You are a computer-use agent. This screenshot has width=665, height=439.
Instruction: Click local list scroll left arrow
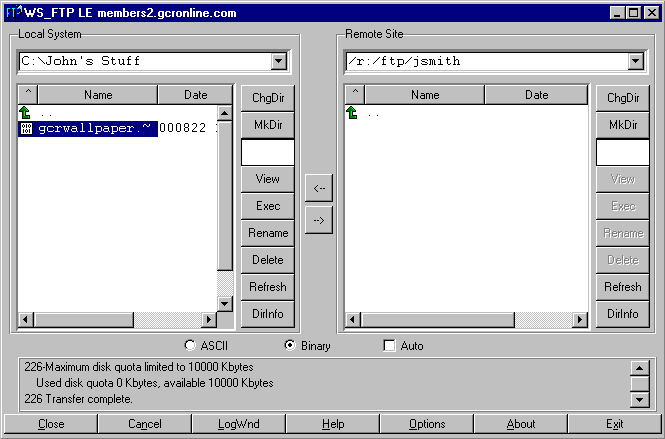[25, 319]
